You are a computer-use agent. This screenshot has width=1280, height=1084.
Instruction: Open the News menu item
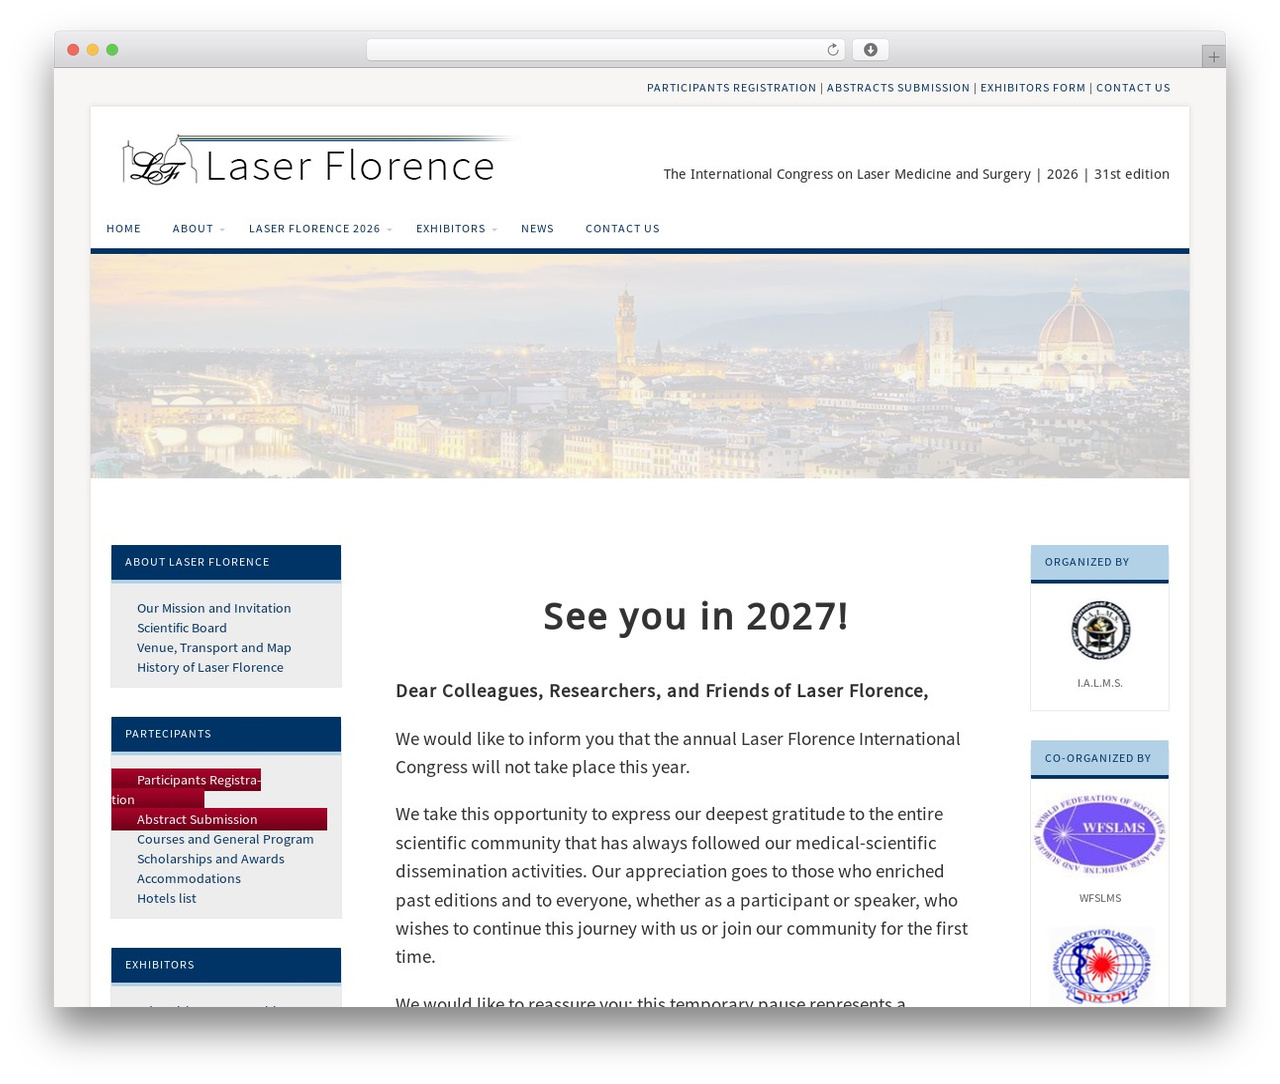coord(537,229)
